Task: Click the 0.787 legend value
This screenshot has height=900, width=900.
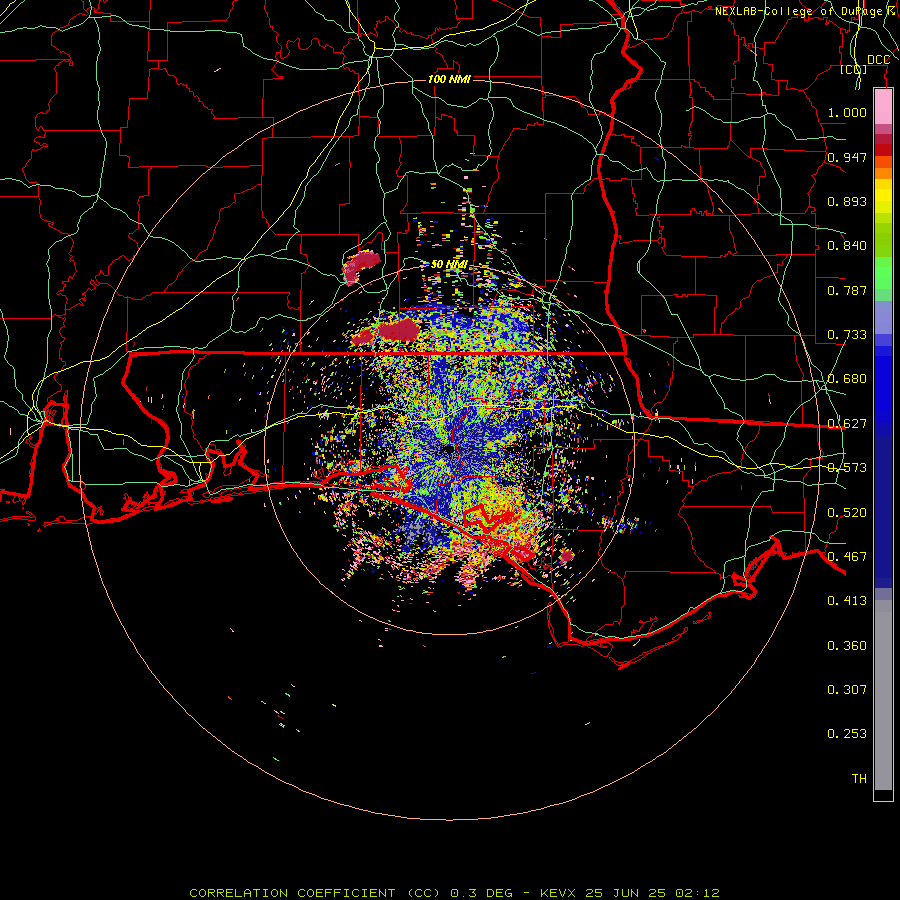Action: click(x=847, y=290)
